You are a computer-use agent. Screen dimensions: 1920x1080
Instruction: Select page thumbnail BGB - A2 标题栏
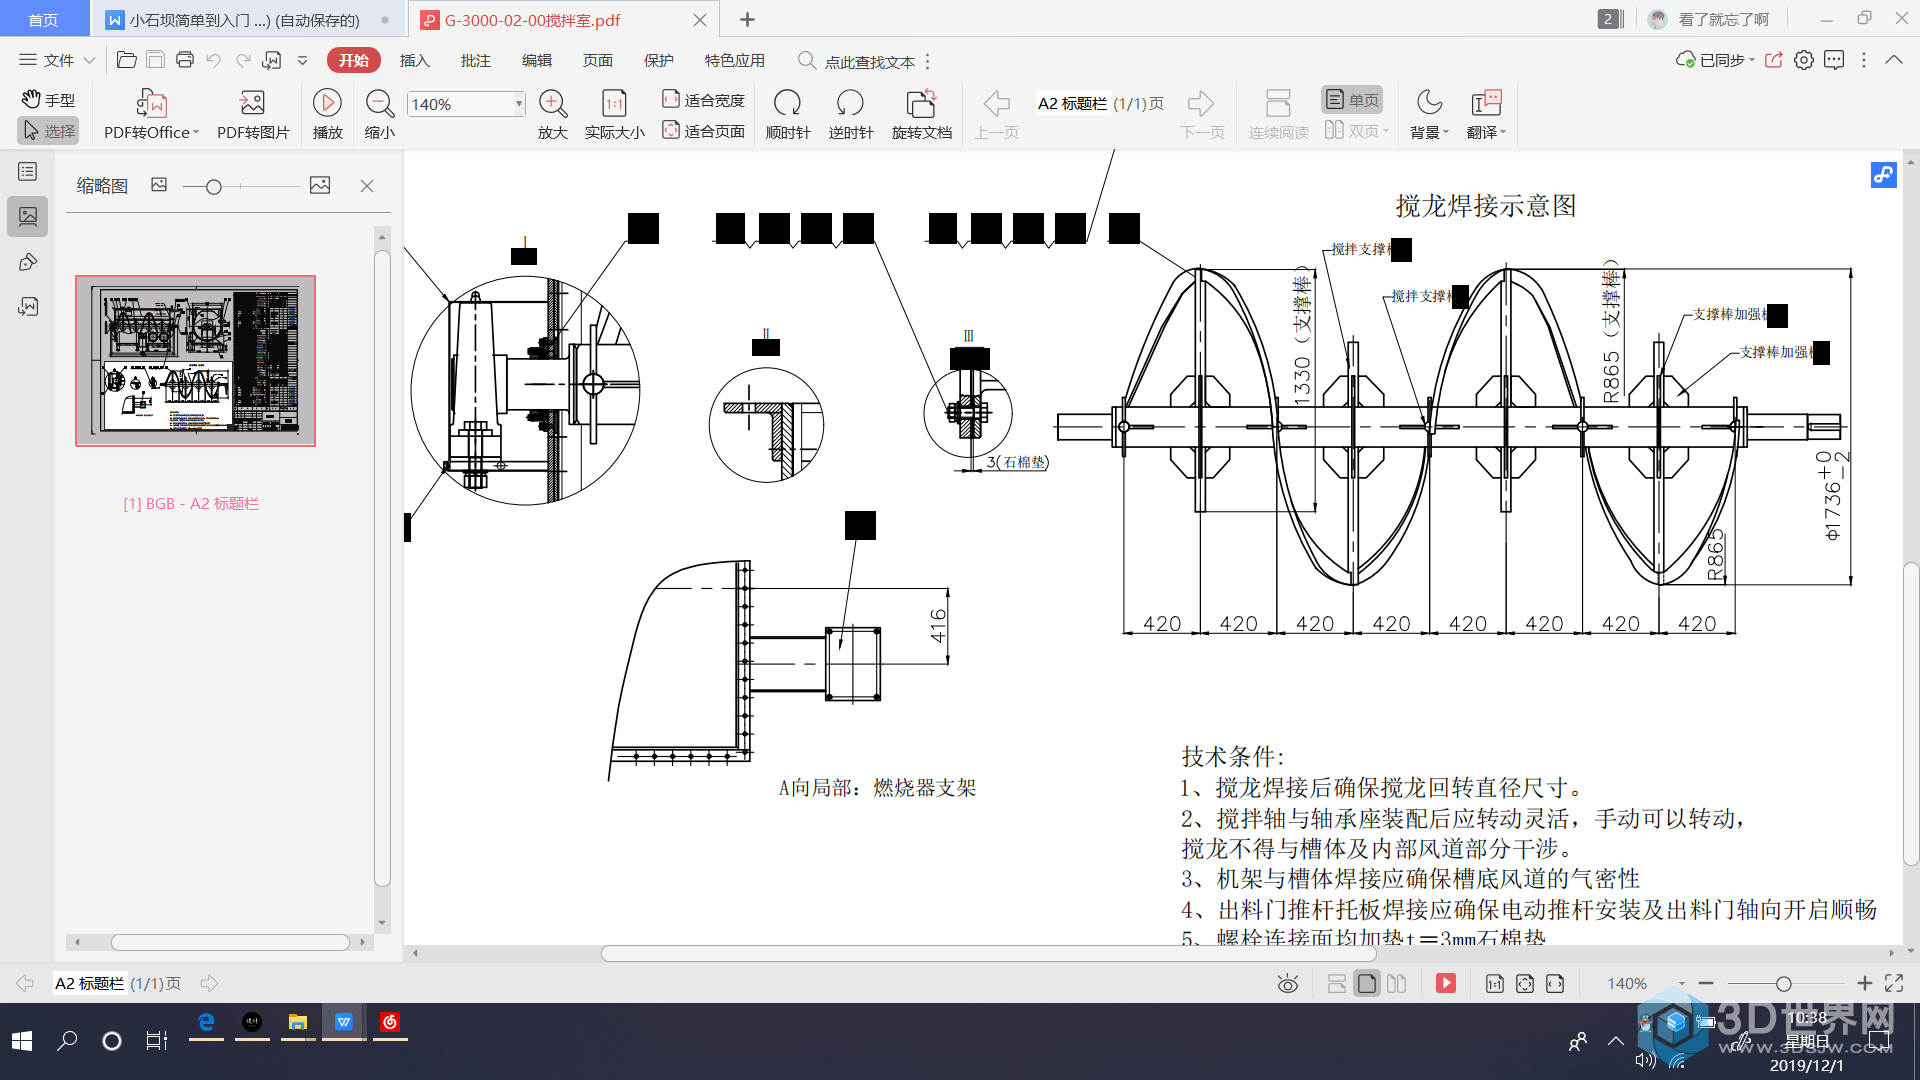195,361
